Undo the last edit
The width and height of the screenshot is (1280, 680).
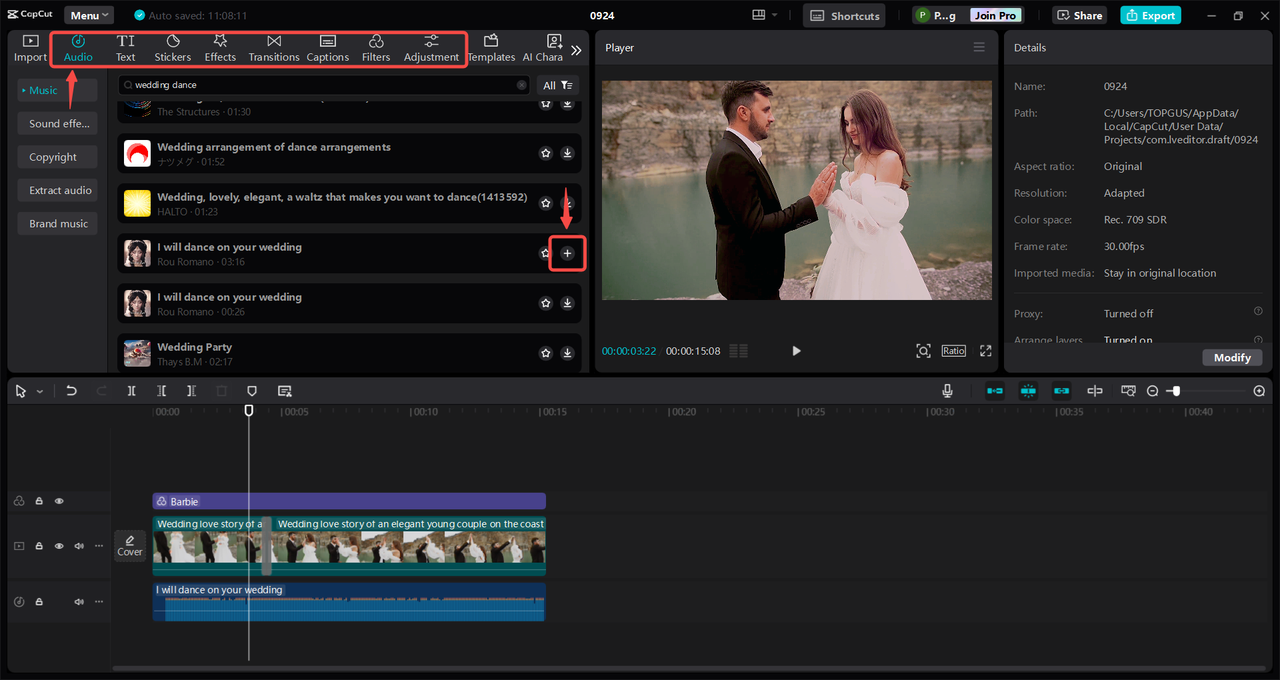pyautogui.click(x=71, y=391)
